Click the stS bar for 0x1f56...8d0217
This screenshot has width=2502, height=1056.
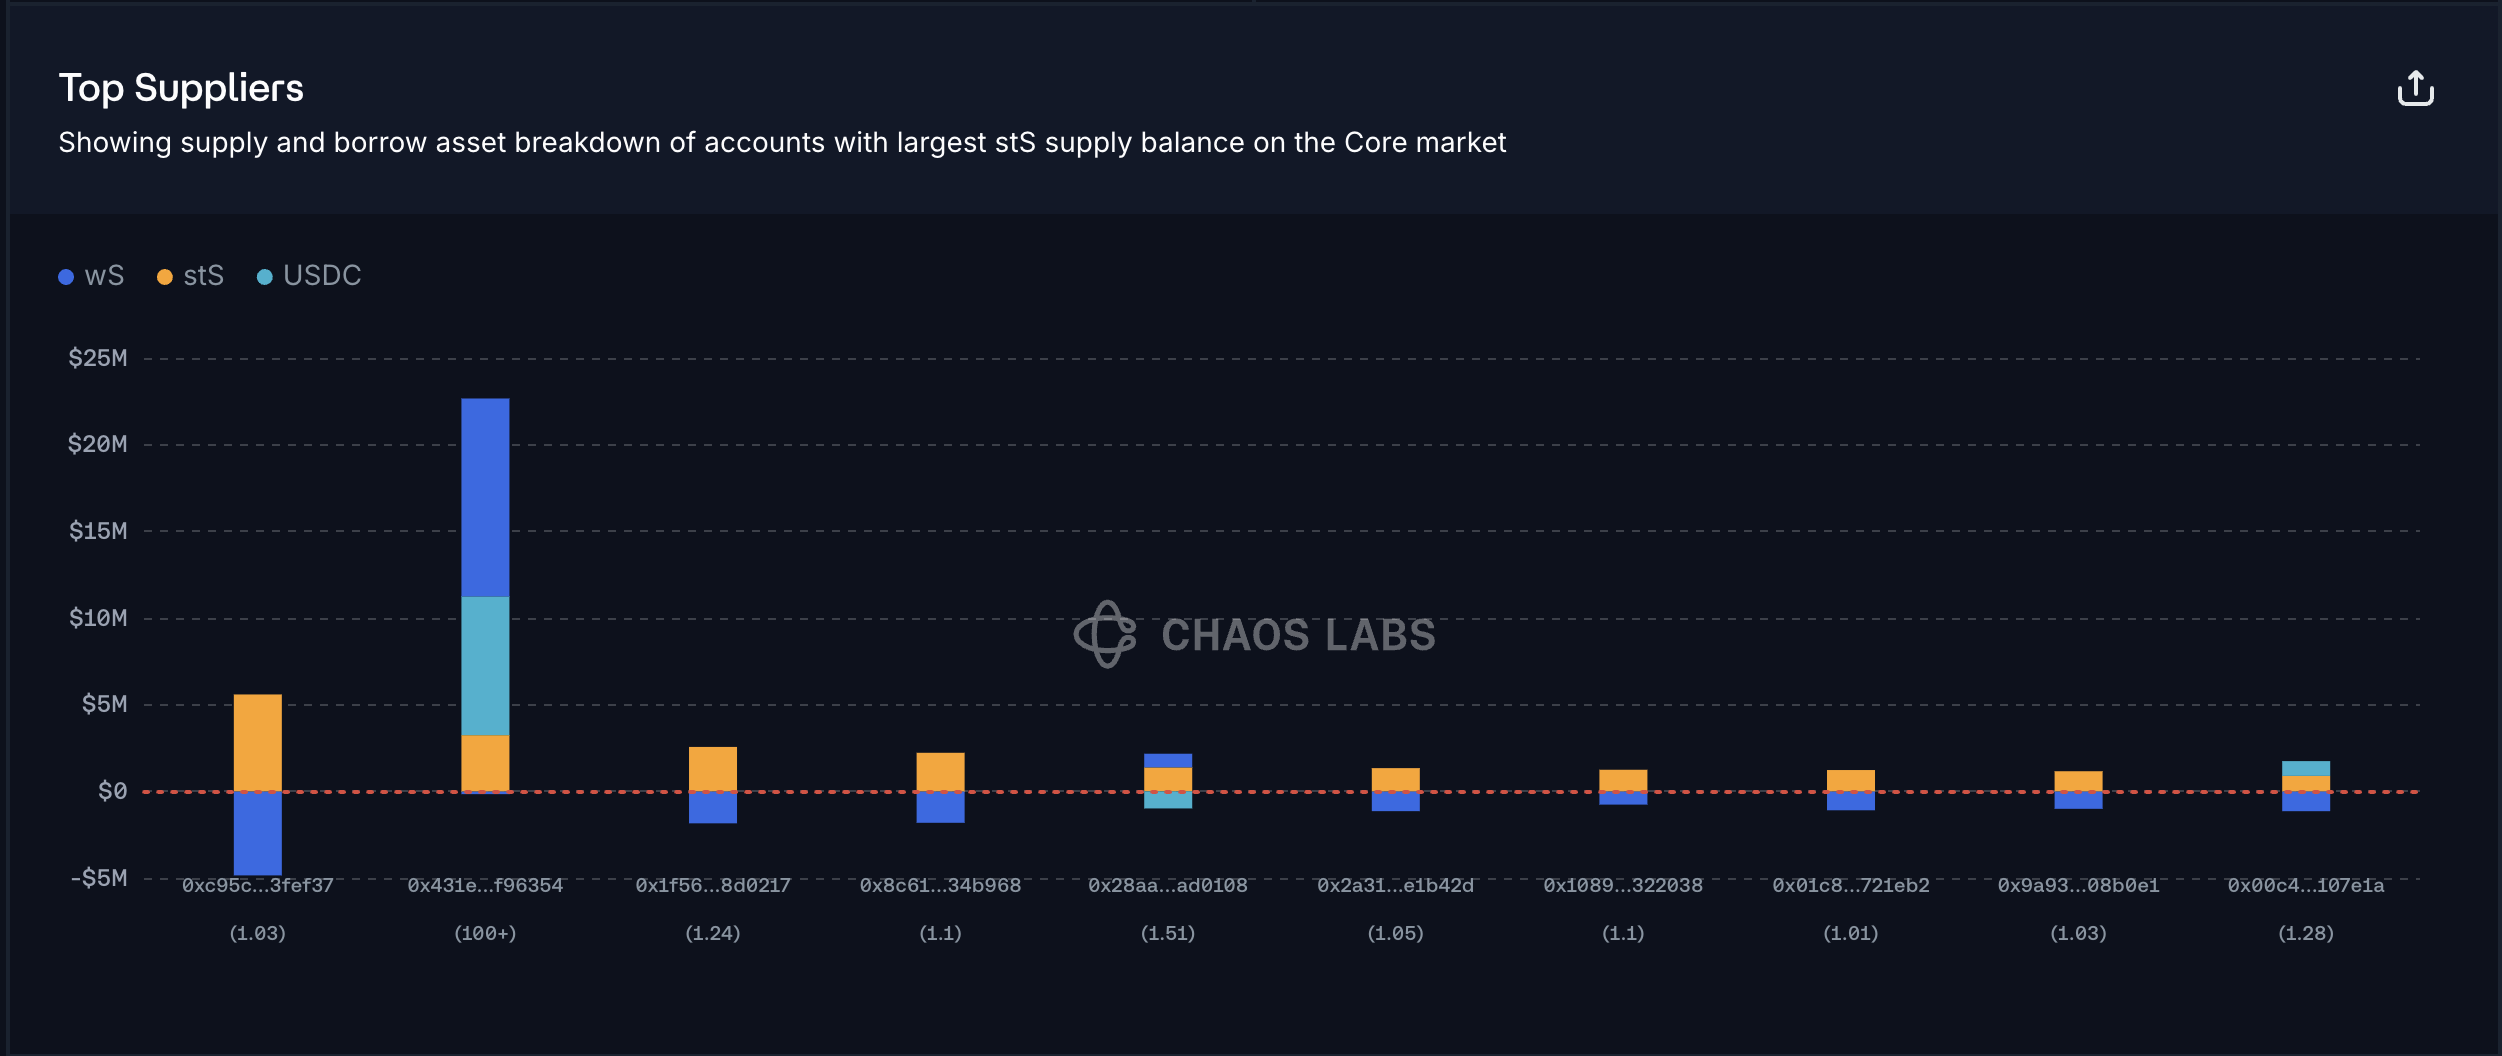tap(713, 768)
